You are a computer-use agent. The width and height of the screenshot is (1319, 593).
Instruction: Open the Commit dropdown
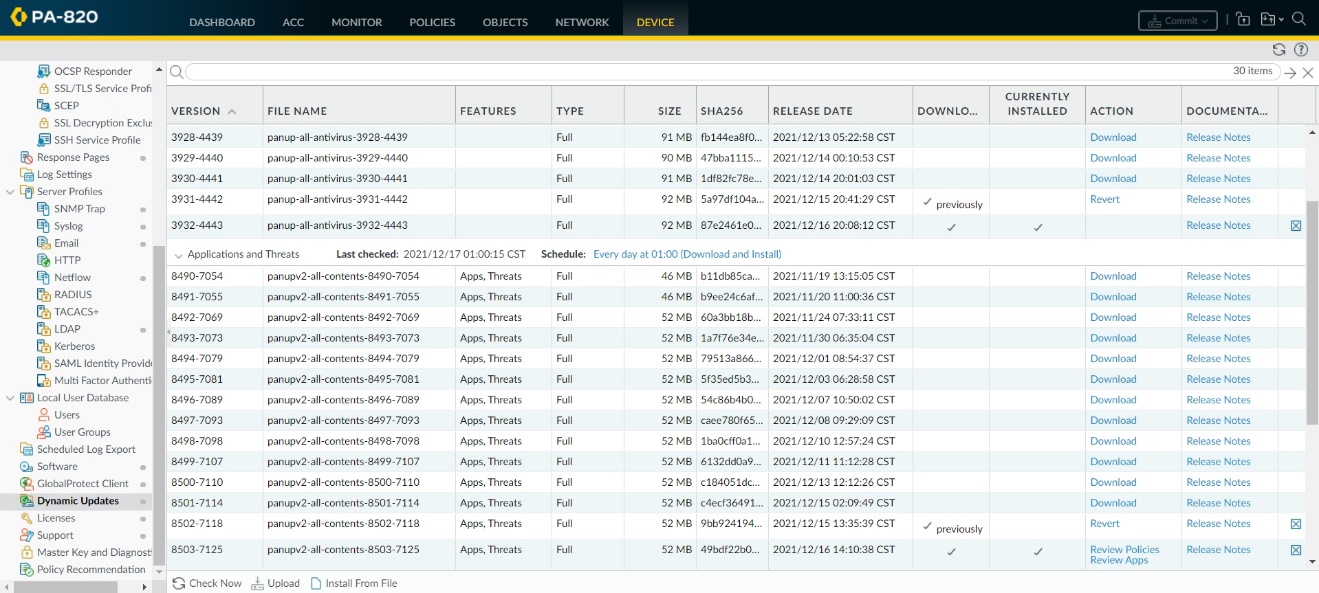(1178, 20)
